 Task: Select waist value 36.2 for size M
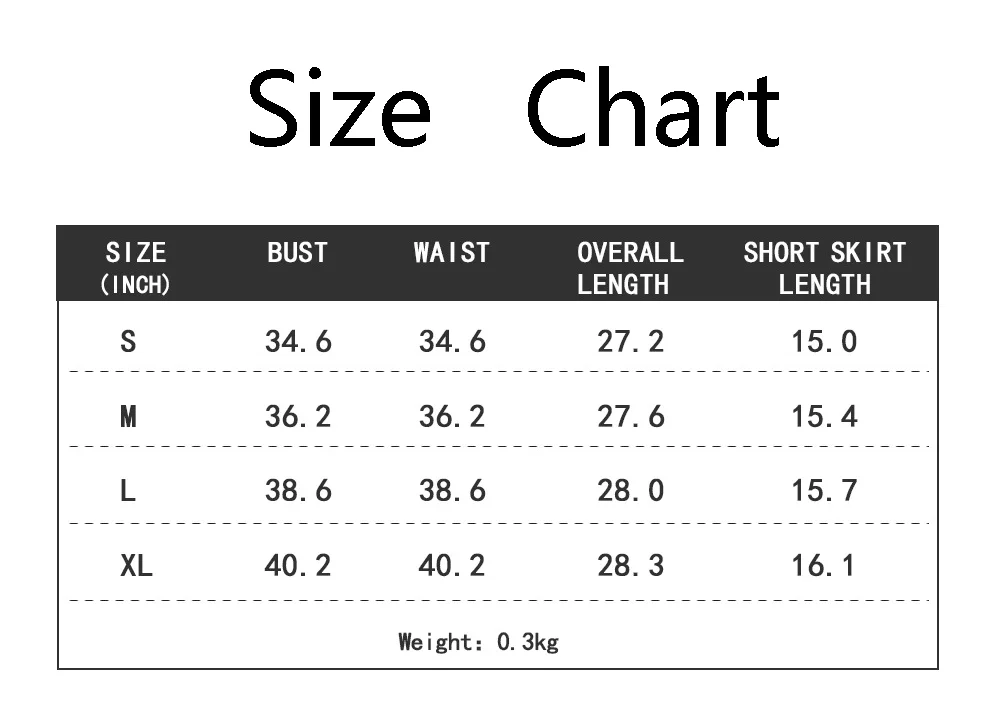point(452,416)
